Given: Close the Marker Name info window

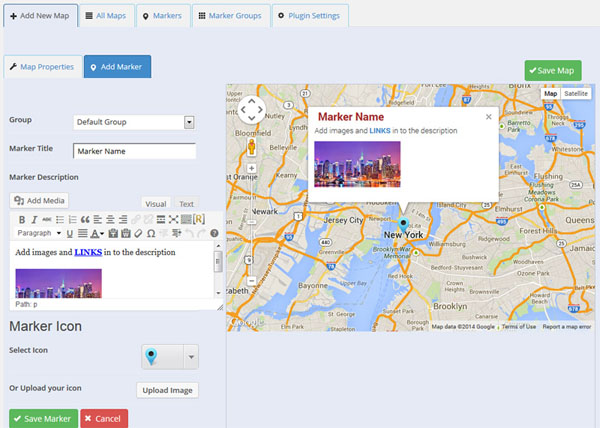Looking at the screenshot, I should pyautogui.click(x=489, y=117).
